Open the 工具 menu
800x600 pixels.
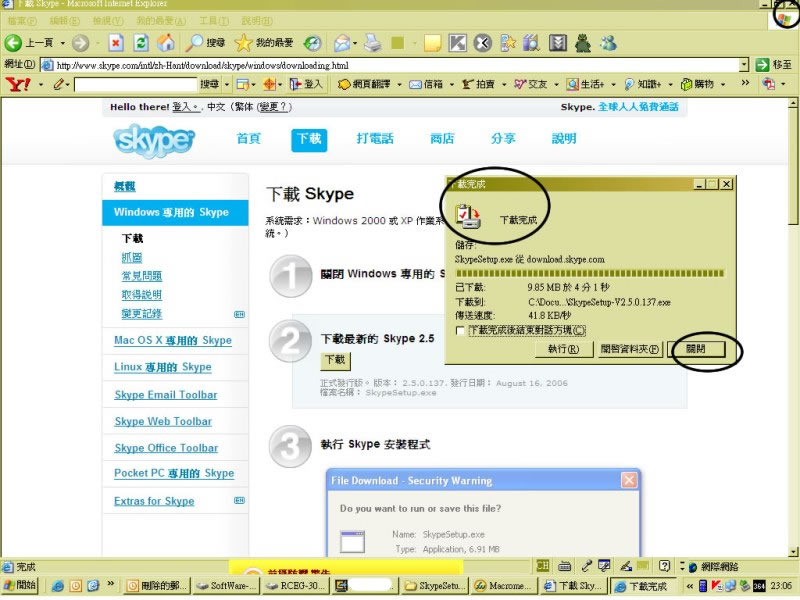(214, 21)
